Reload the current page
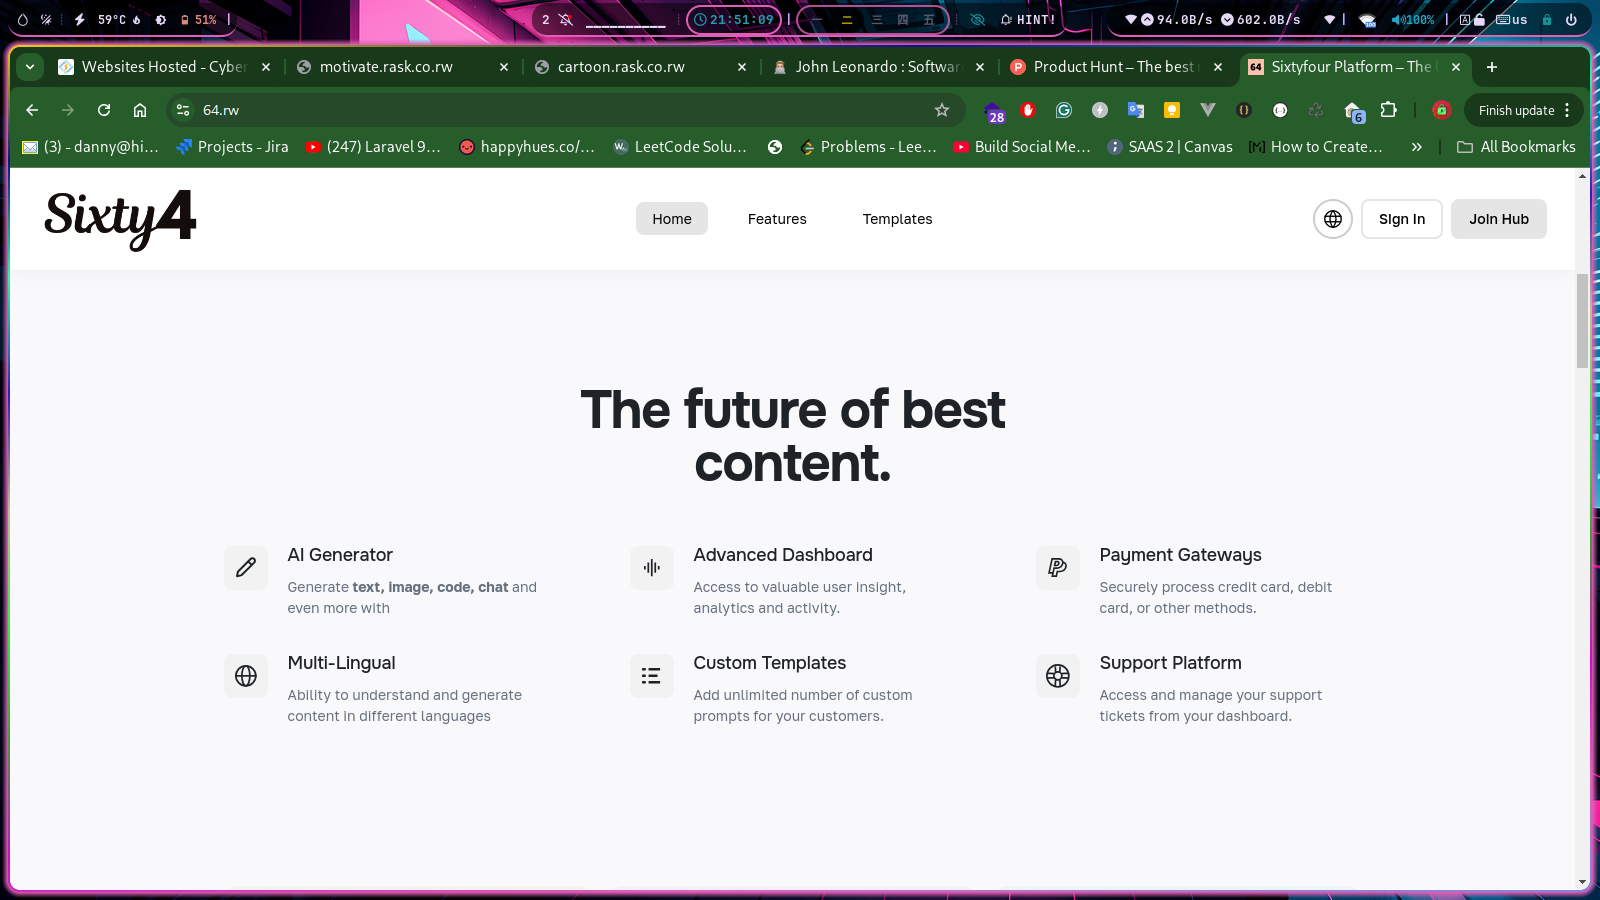 pos(104,110)
